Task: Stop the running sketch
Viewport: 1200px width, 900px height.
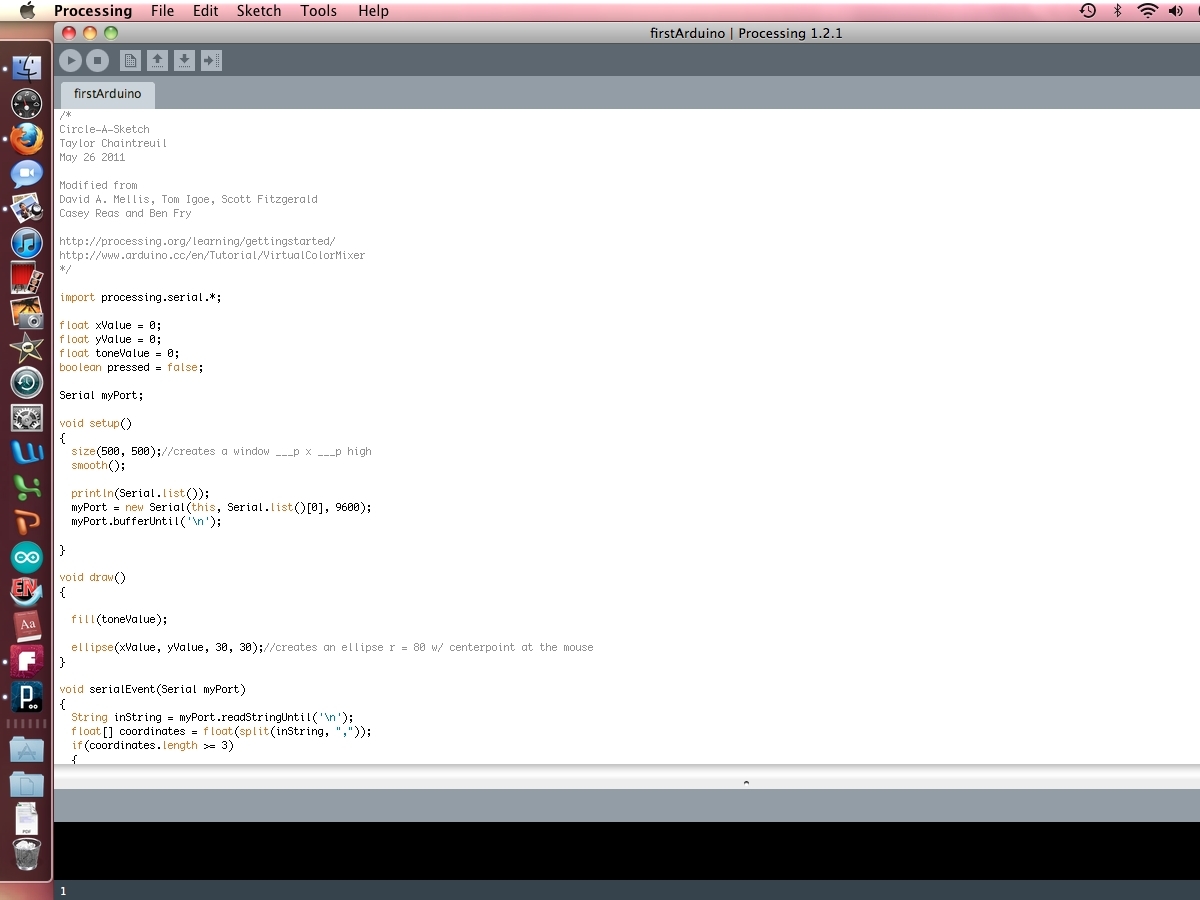Action: [x=97, y=61]
